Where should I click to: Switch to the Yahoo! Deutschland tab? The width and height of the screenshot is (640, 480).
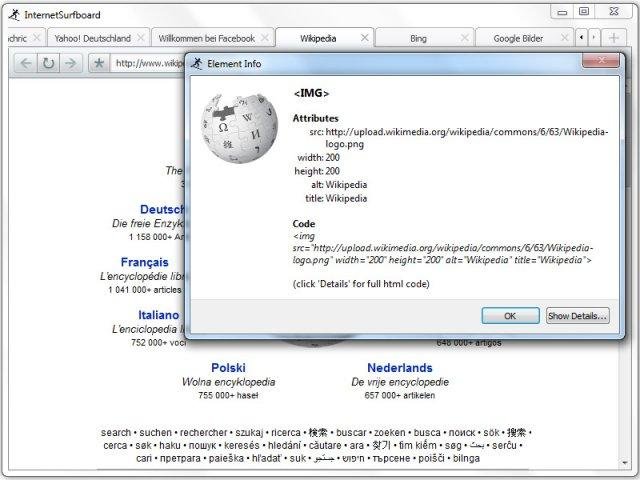click(93, 38)
